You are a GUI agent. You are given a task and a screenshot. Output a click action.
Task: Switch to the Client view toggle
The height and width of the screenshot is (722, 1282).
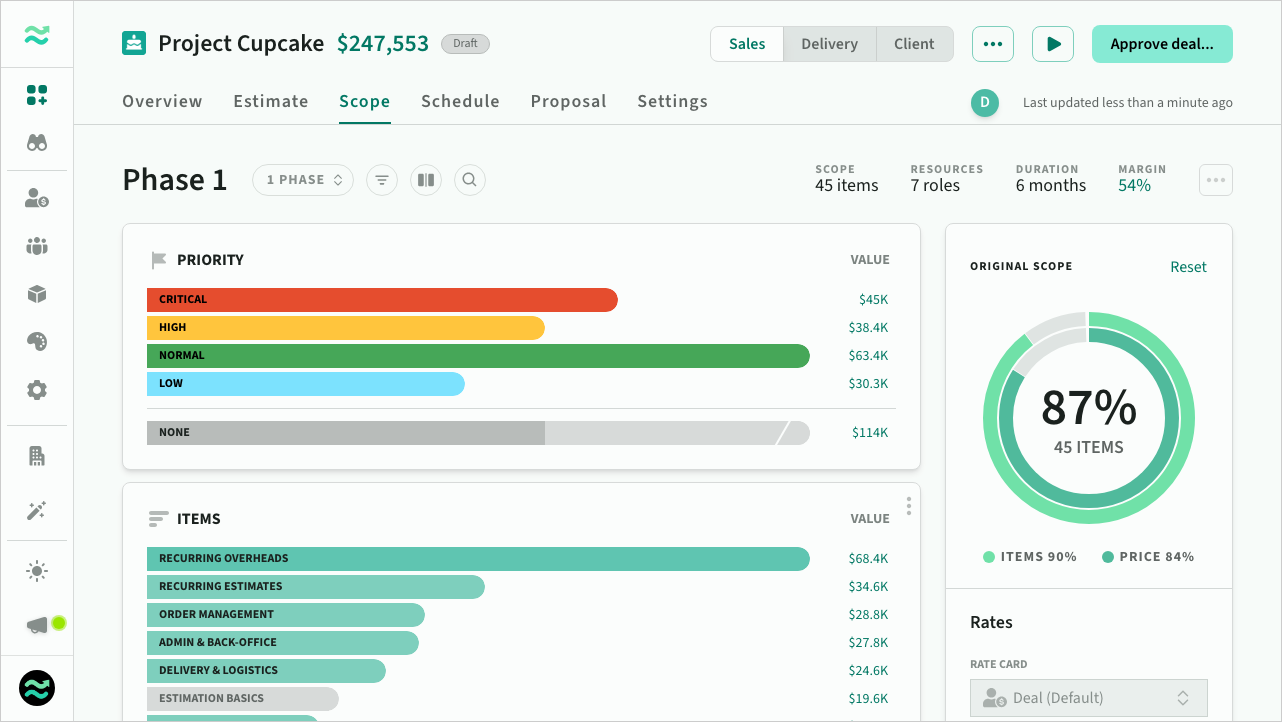click(914, 44)
